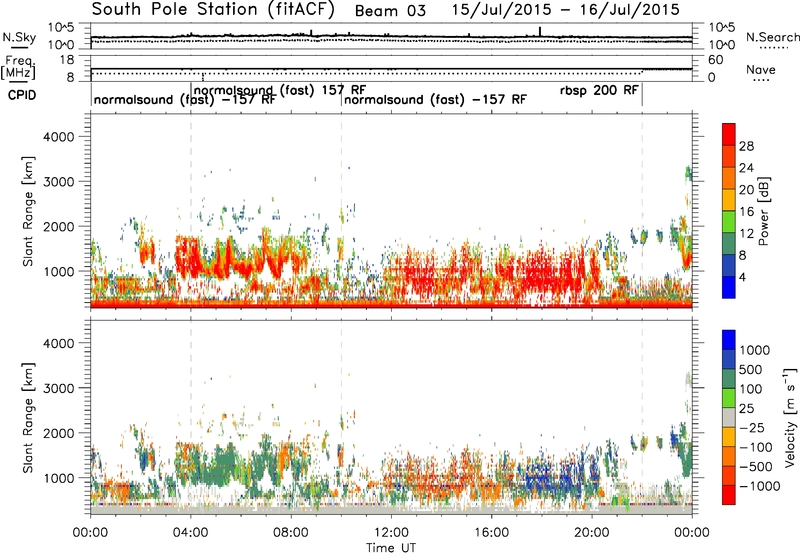Click the 15/Jul/2015 – 16/Jul/2015 date range
The width and height of the screenshot is (800, 554).
click(565, 9)
